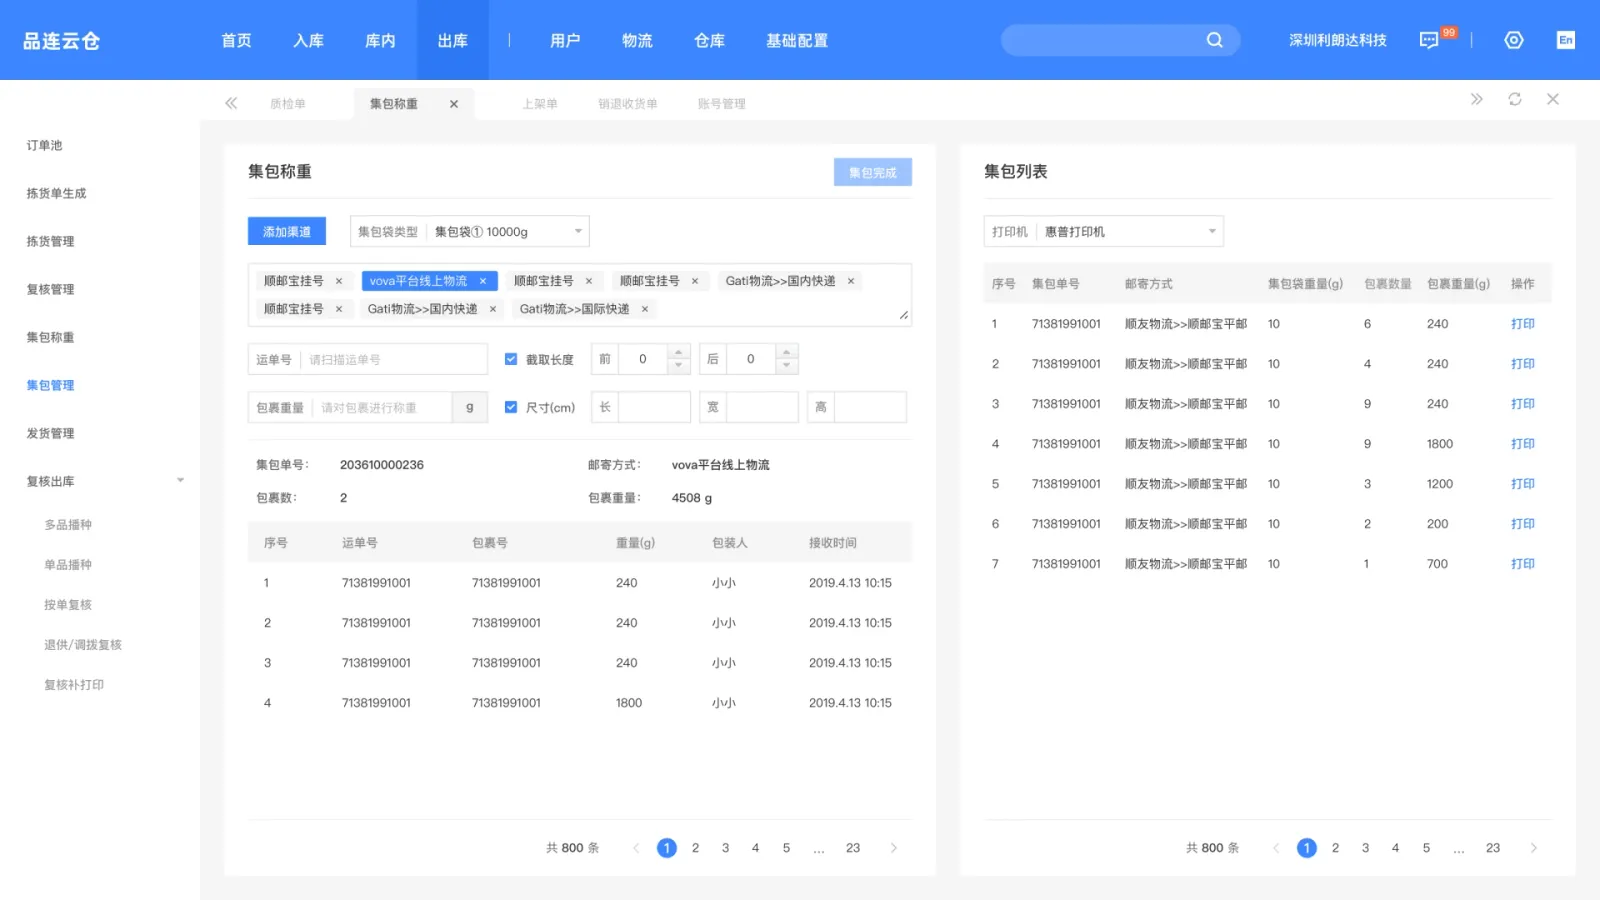This screenshot has width=1600, height=900.
Task: Decrease the 后 truncation value
Action: click(787, 366)
